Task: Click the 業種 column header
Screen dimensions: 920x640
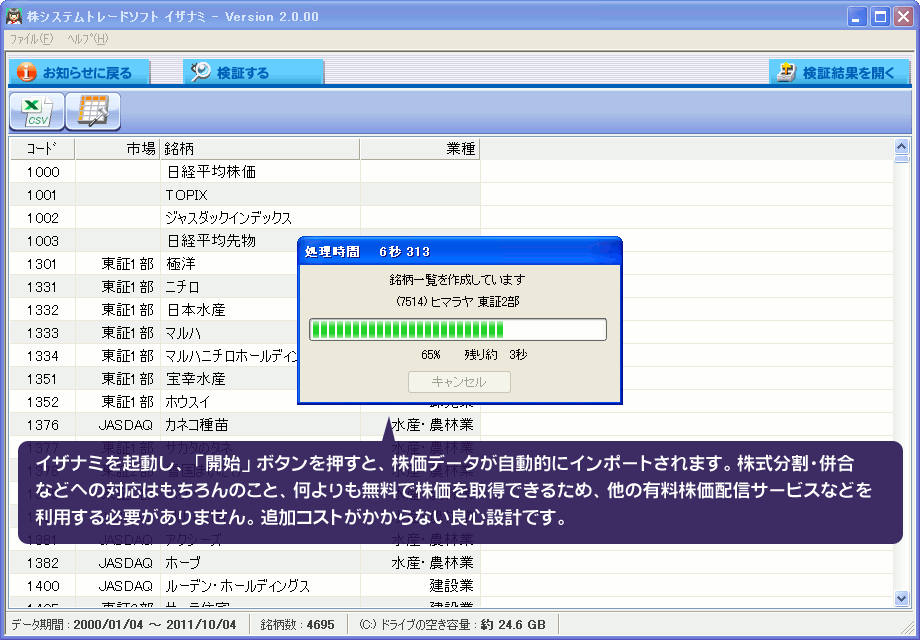Action: pyautogui.click(x=420, y=149)
